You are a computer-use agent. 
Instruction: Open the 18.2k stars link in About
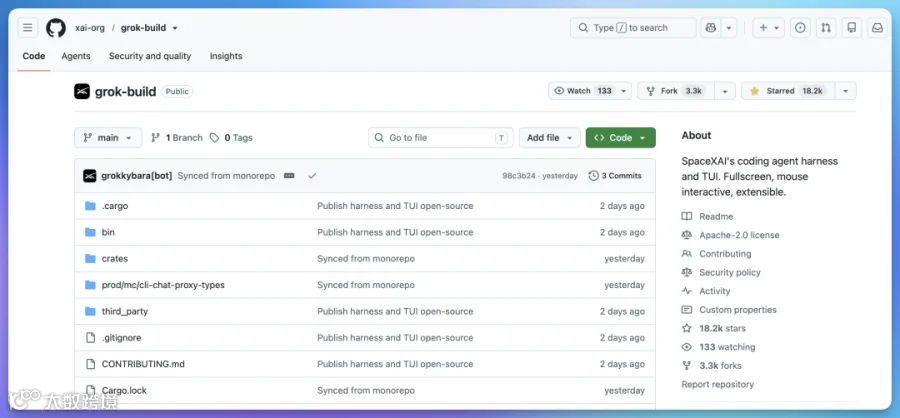pyautogui.click(x=722, y=328)
